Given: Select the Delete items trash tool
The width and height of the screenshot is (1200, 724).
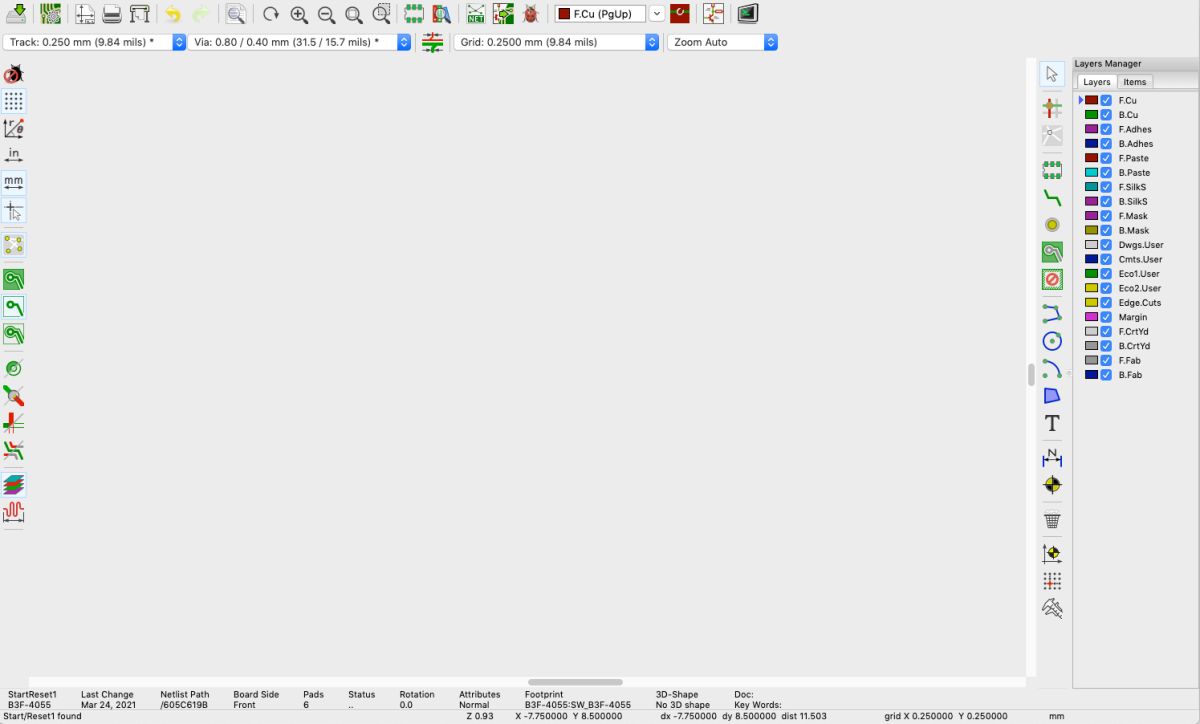Looking at the screenshot, I should click(1052, 520).
